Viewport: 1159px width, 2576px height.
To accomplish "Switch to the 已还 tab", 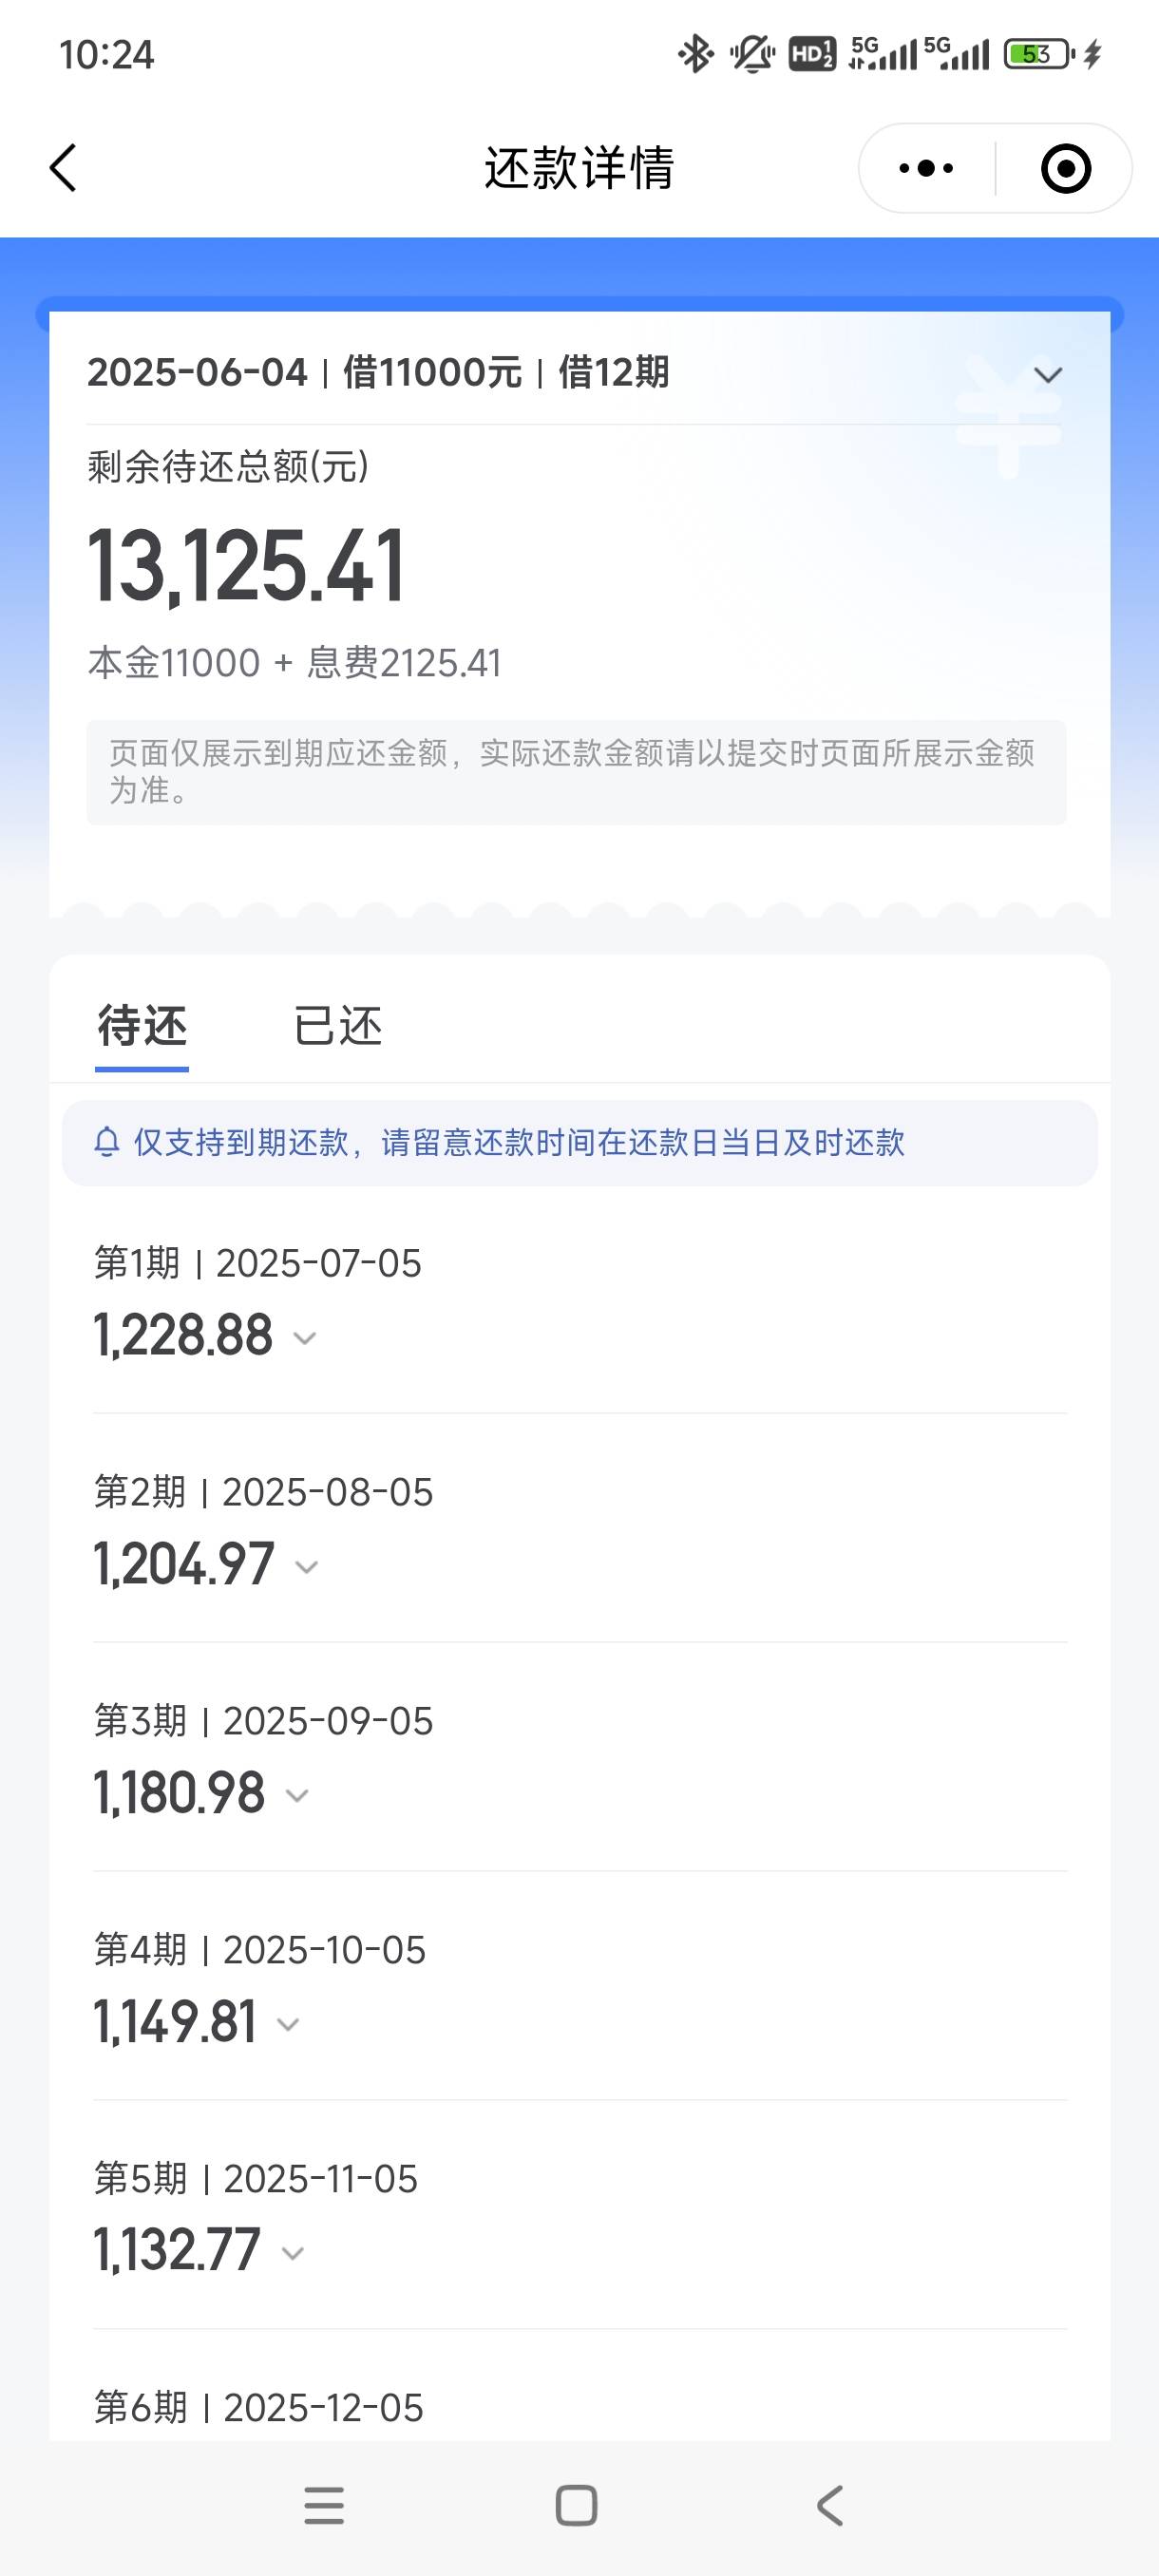I will coord(338,1026).
